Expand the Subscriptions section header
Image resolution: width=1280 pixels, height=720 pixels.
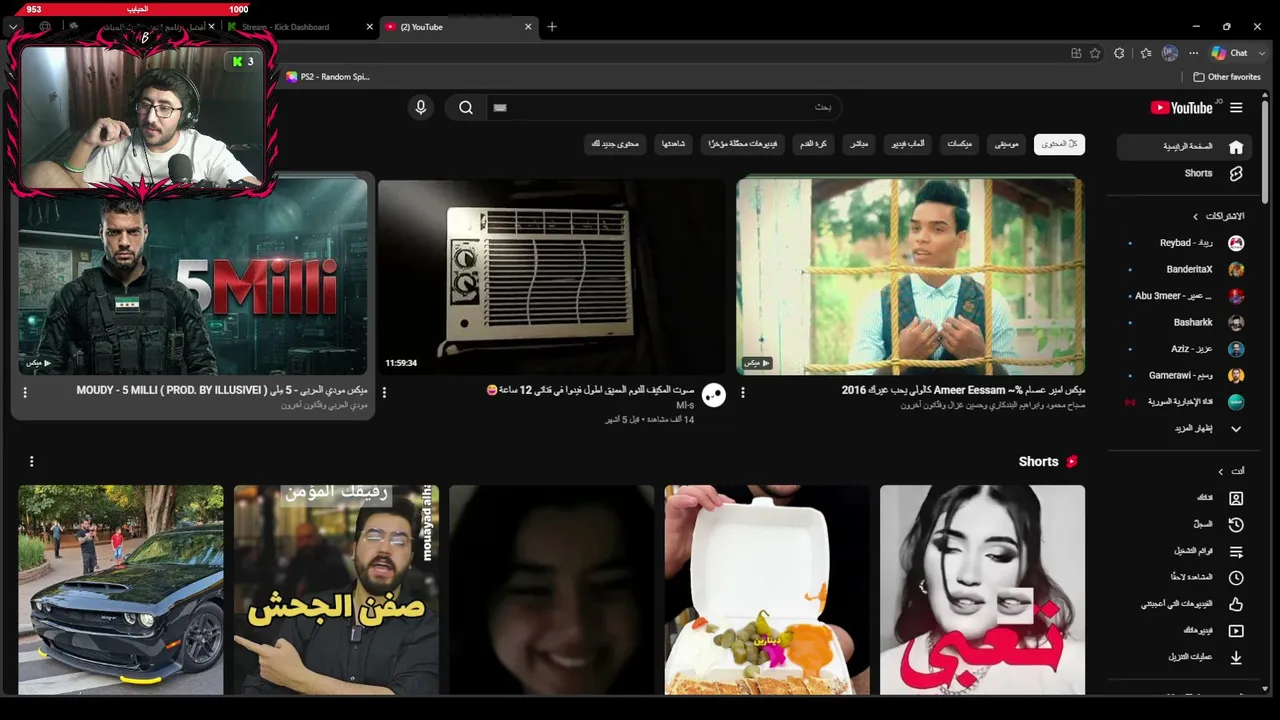click(x=1217, y=216)
